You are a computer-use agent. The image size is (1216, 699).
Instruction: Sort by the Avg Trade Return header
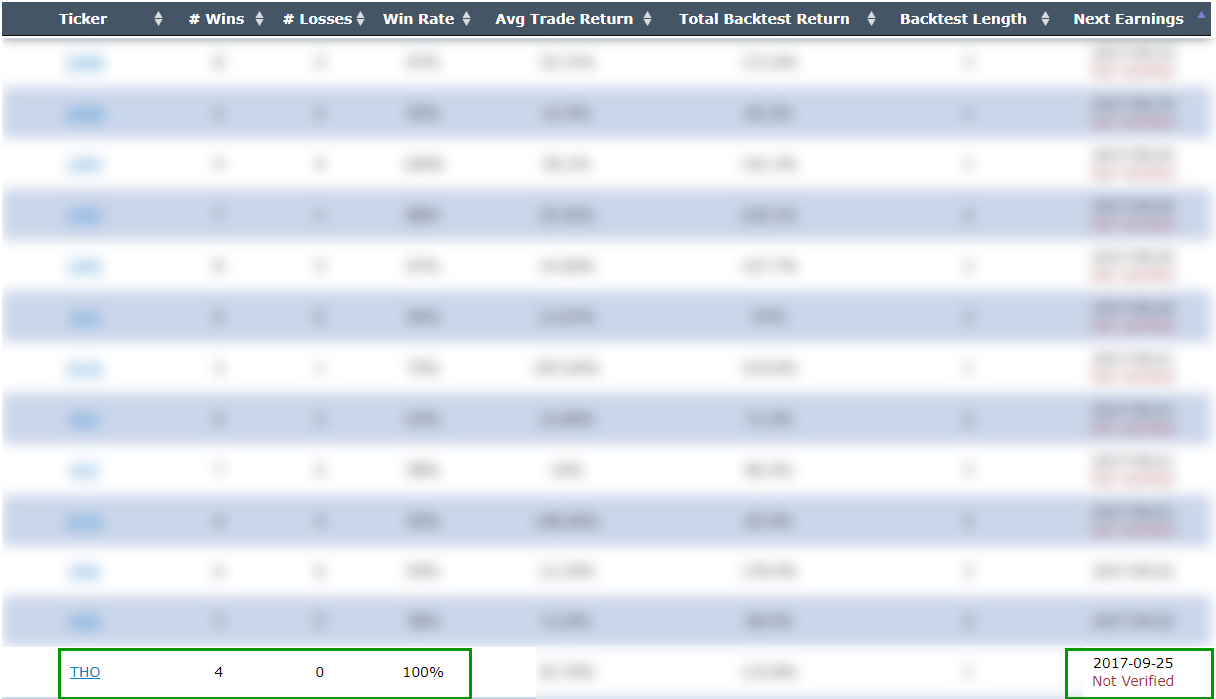[564, 19]
